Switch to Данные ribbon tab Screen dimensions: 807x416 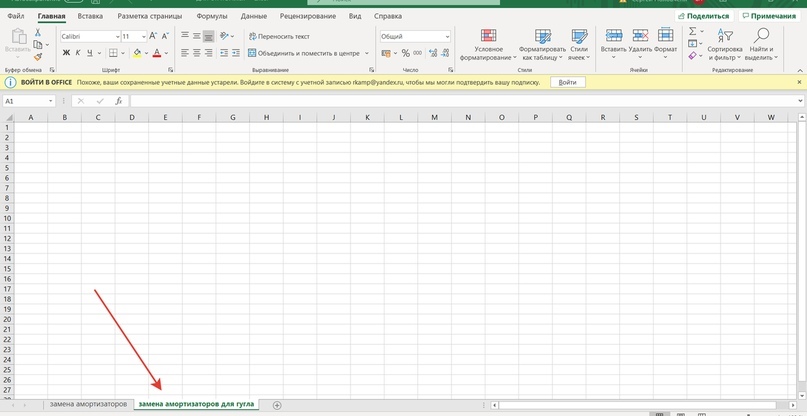pyautogui.click(x=254, y=16)
